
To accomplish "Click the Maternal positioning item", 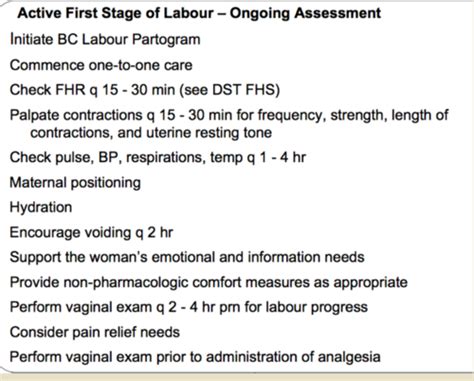I will (75, 183).
